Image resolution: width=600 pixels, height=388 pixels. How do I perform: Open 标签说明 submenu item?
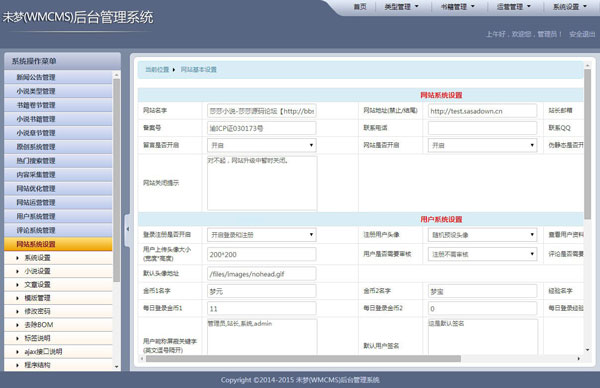pyautogui.click(x=58, y=338)
